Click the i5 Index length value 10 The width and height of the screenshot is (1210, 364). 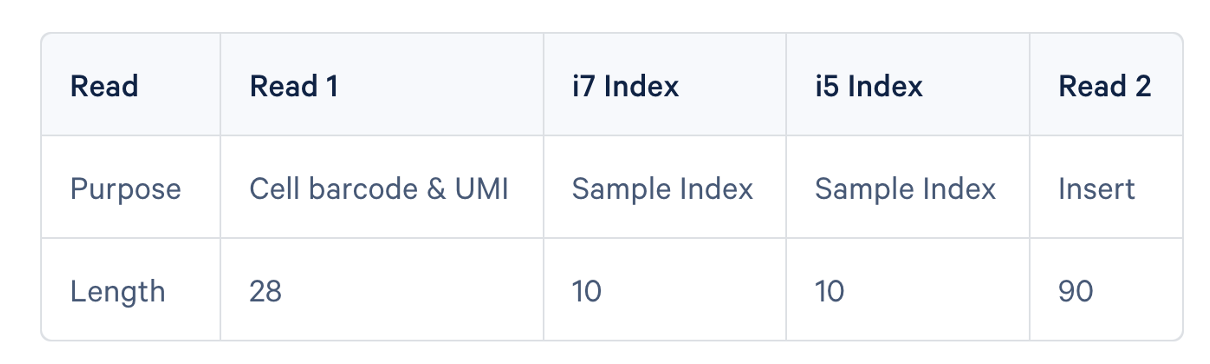(829, 292)
